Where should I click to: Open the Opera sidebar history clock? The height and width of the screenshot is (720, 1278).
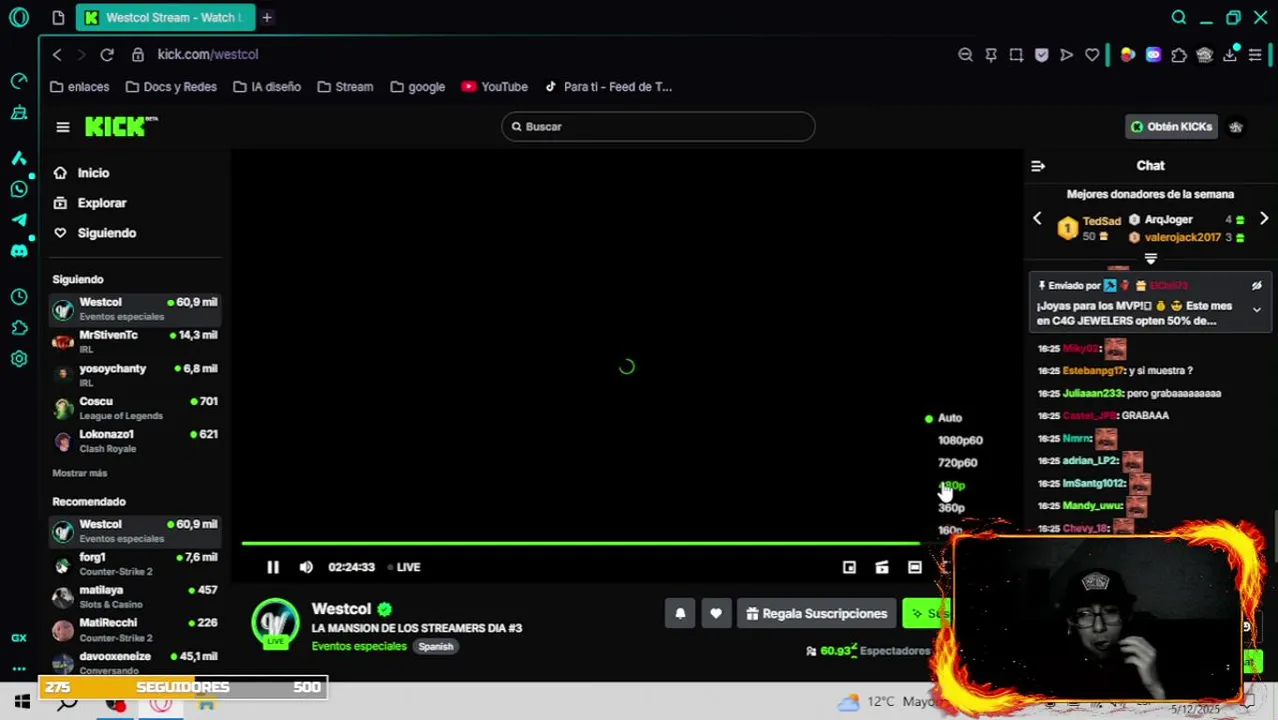19,297
